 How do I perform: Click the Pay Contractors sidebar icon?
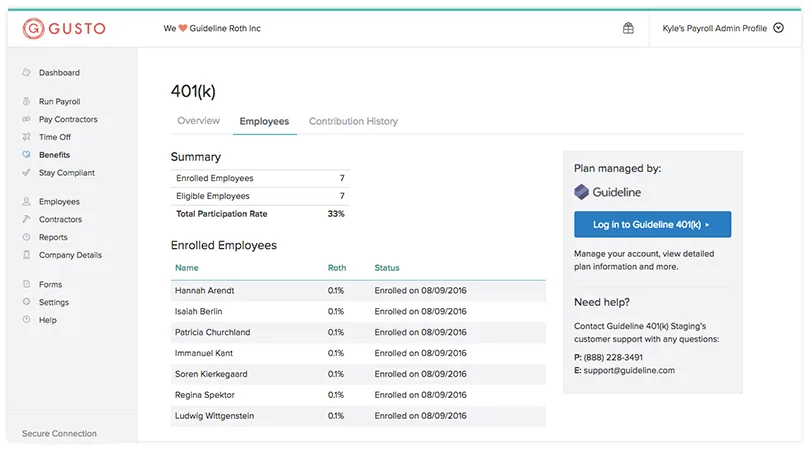(x=26, y=119)
